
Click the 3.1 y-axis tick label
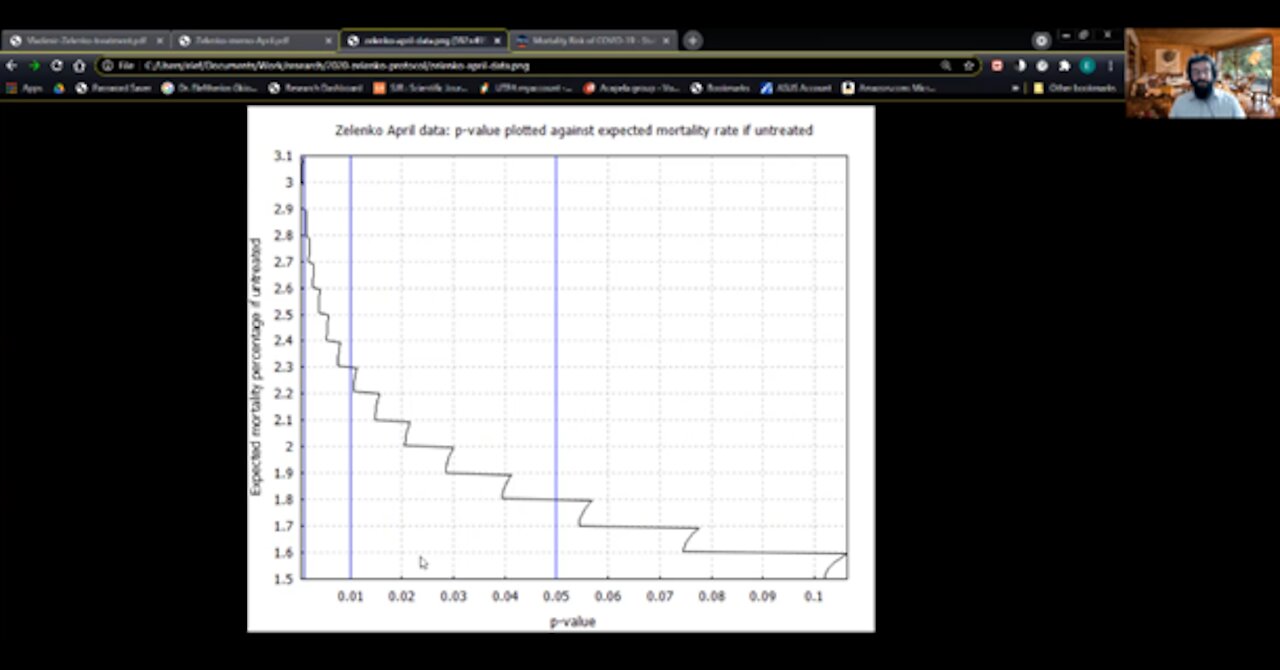(283, 156)
